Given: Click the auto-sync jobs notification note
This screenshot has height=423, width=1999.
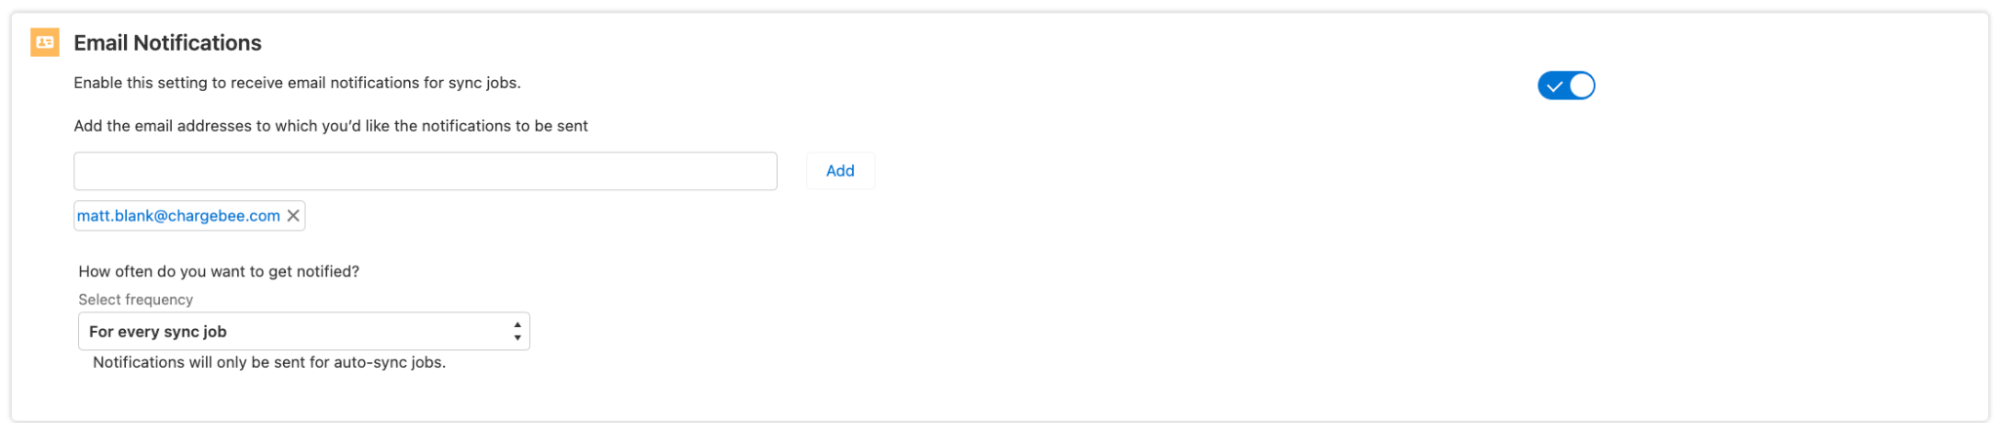Looking at the screenshot, I should (x=269, y=363).
